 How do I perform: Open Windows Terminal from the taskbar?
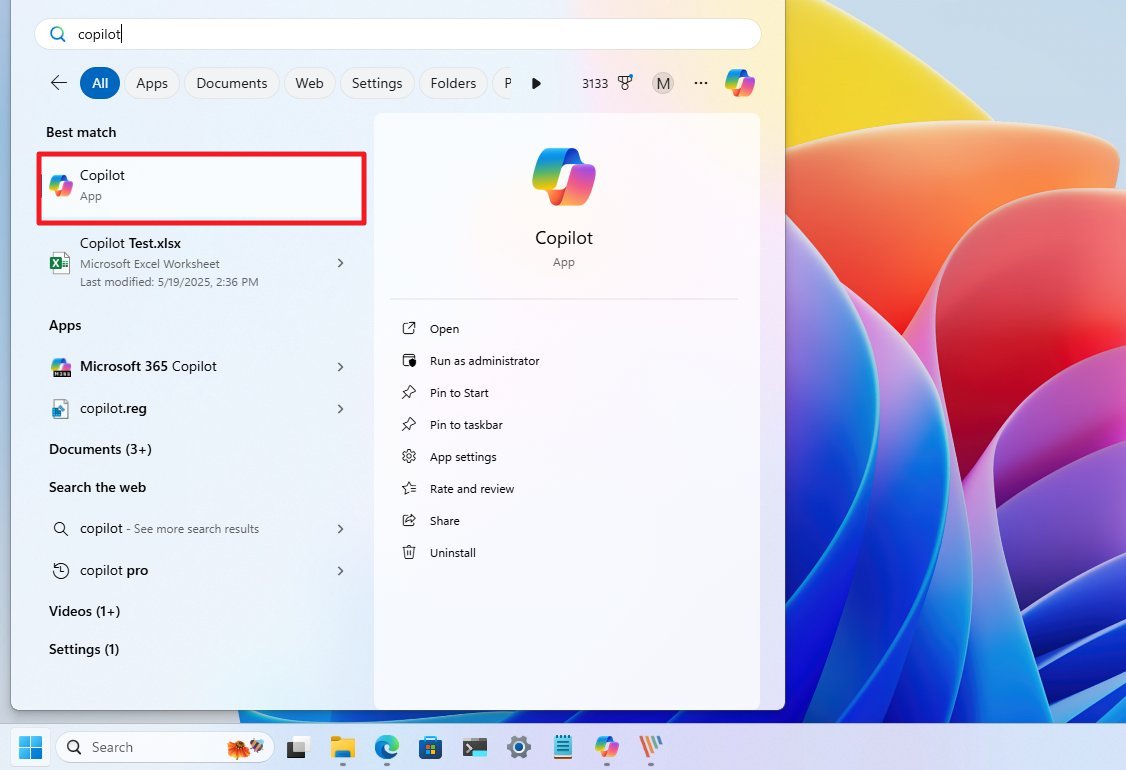click(474, 747)
